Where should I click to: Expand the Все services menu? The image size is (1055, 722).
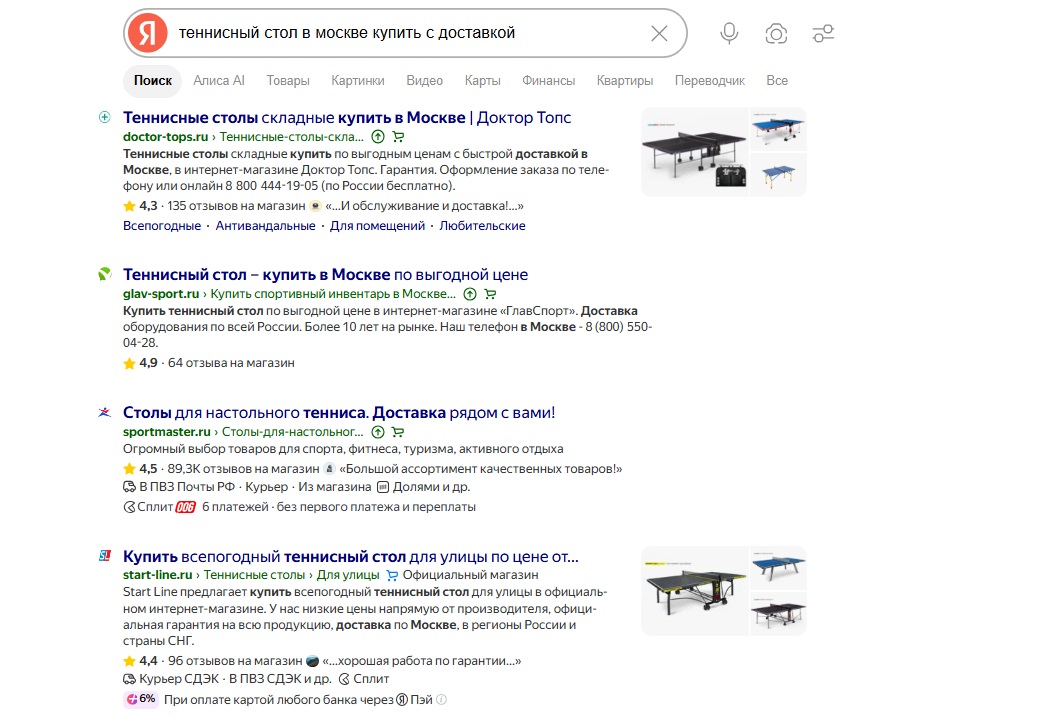pos(777,81)
